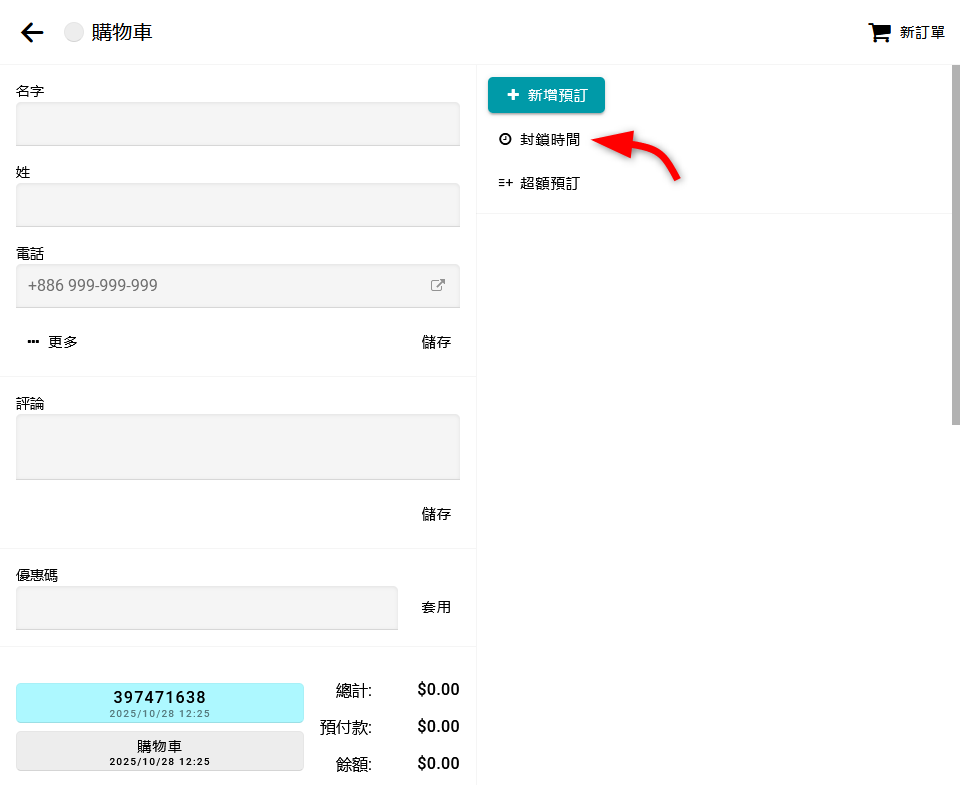Open the 封鎖時間 option
This screenshot has width=960, height=785.
pyautogui.click(x=549, y=140)
